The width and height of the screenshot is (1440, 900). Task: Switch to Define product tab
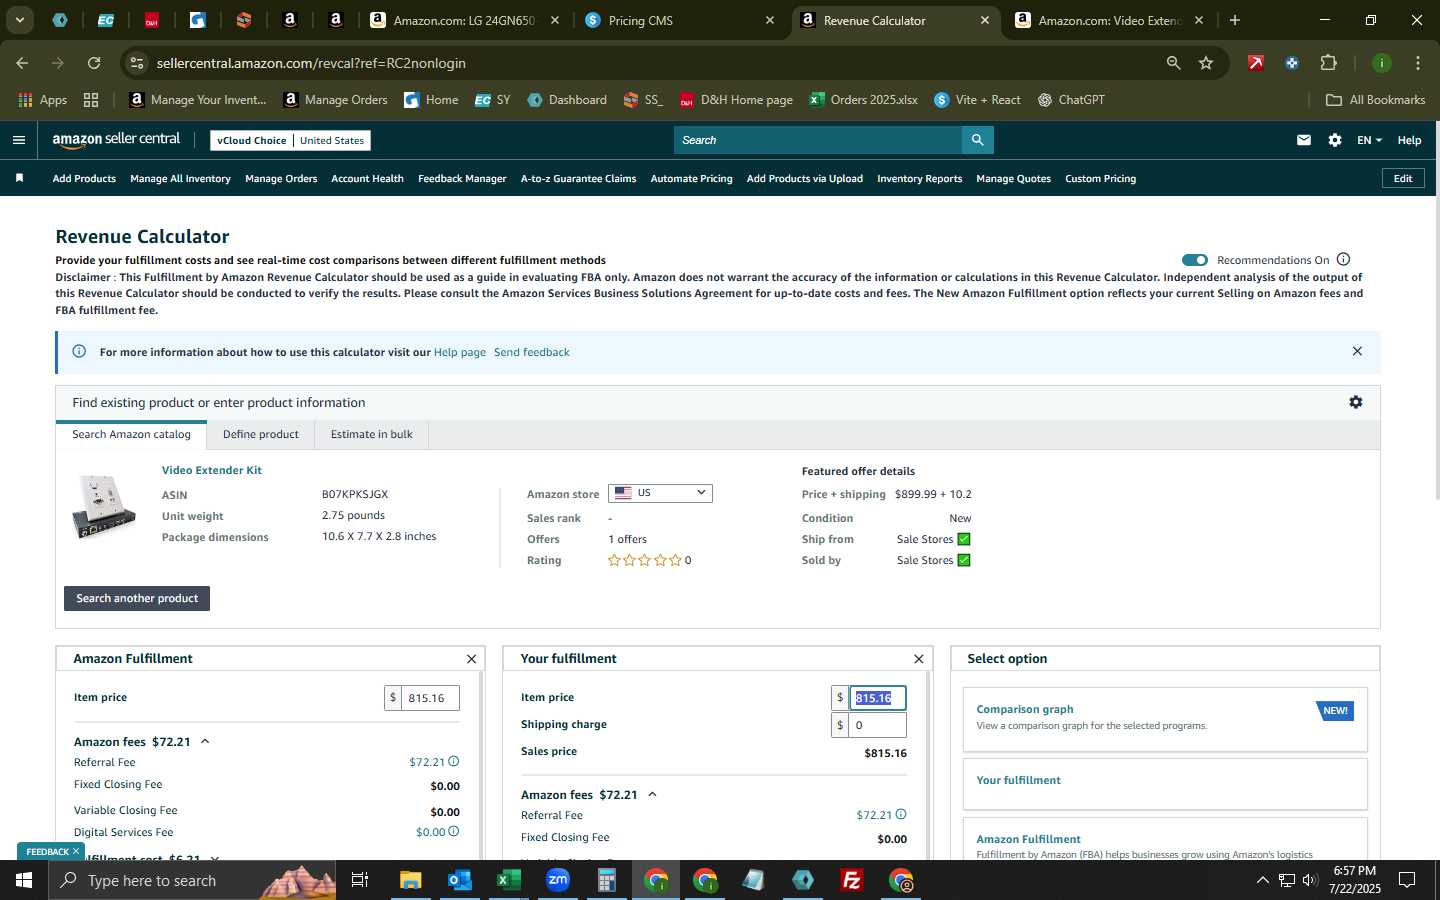[x=260, y=434]
